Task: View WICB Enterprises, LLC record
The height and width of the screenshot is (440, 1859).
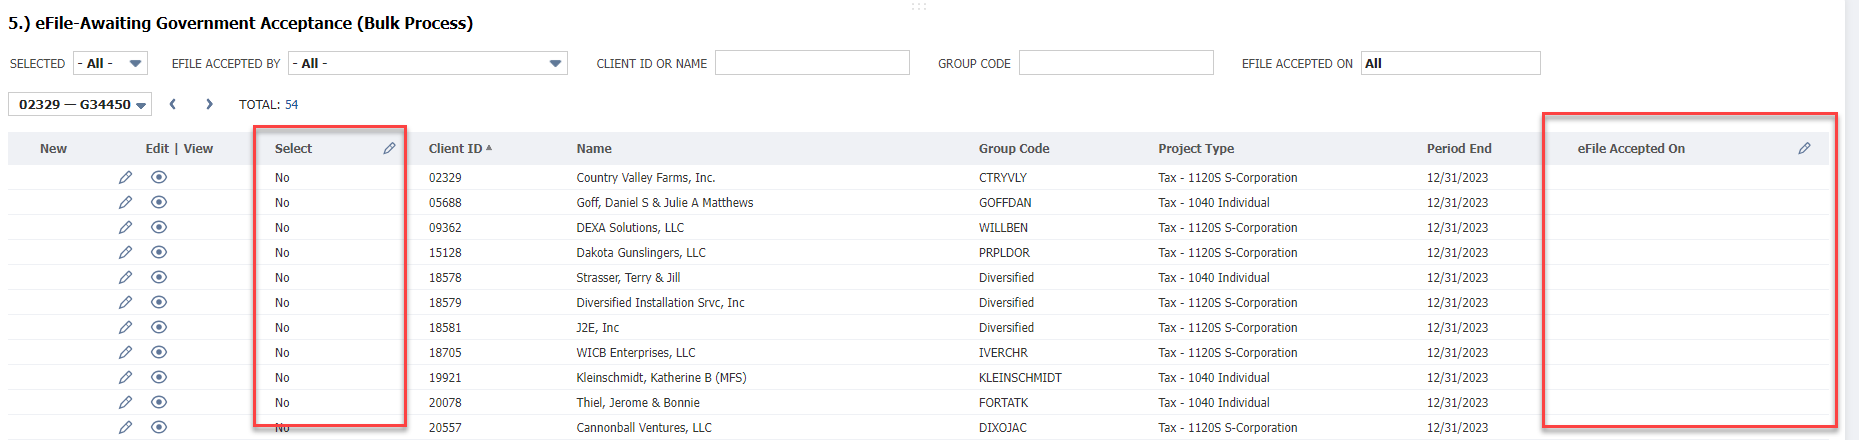Action: coord(159,352)
